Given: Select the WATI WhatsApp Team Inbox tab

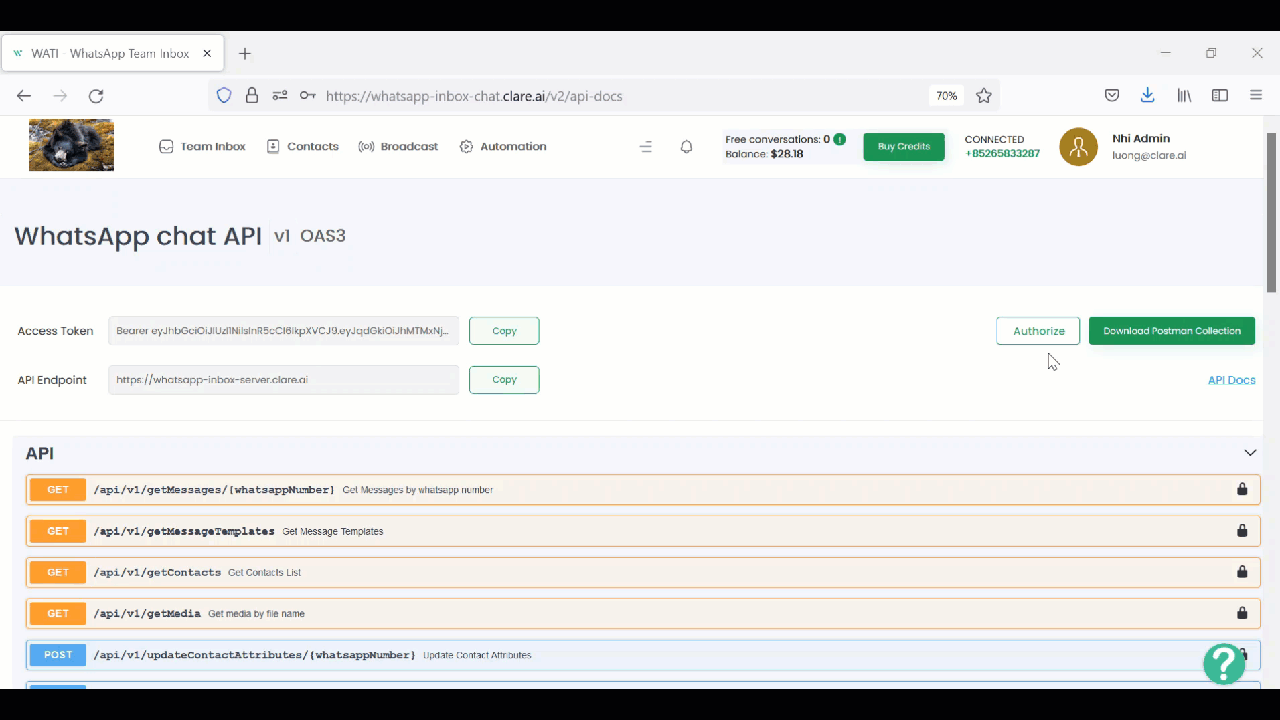Looking at the screenshot, I should point(112,53).
